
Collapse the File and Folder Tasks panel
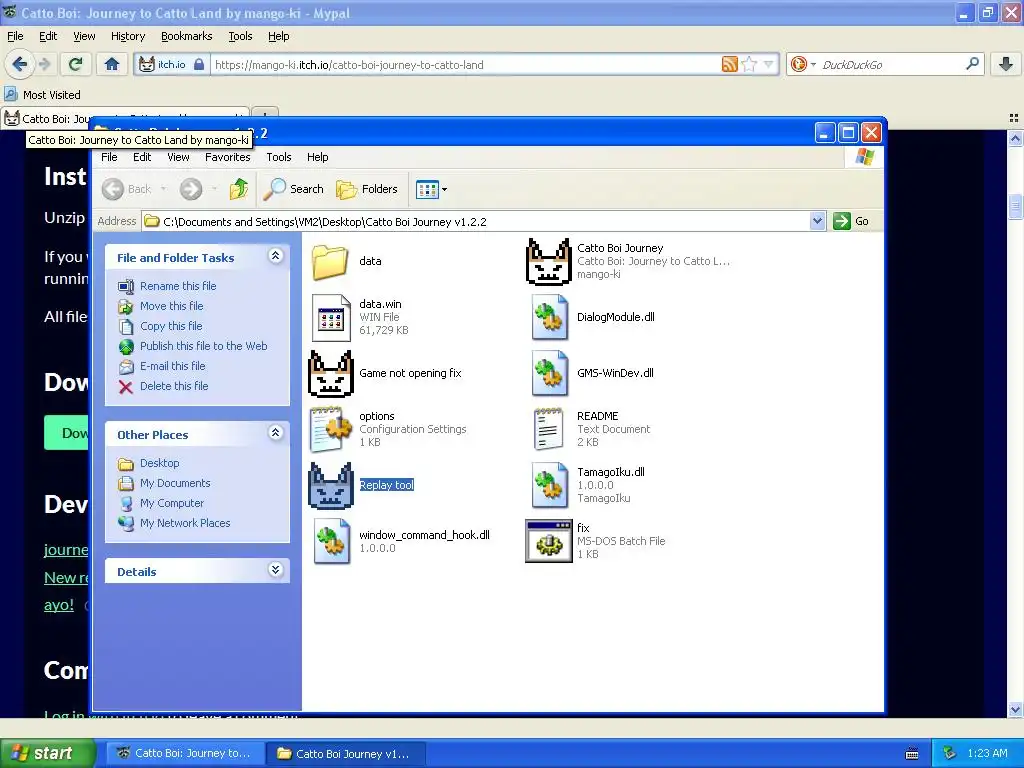click(276, 256)
